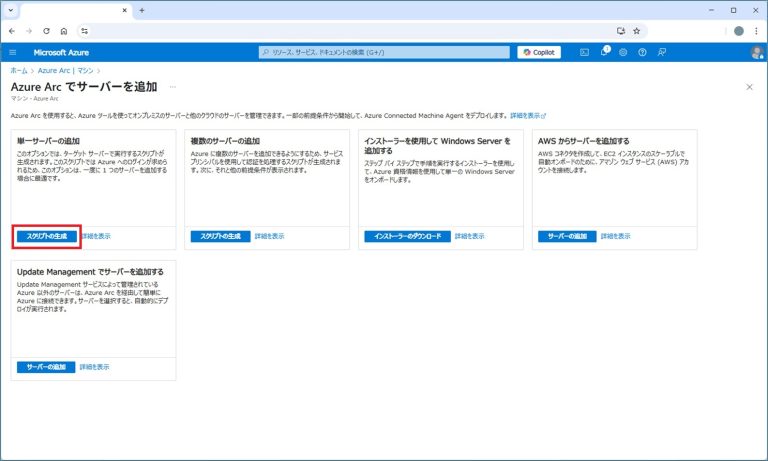Screen dimensions: 768x461
Task: Click インストーラーのダウンロード button
Action: click(407, 236)
